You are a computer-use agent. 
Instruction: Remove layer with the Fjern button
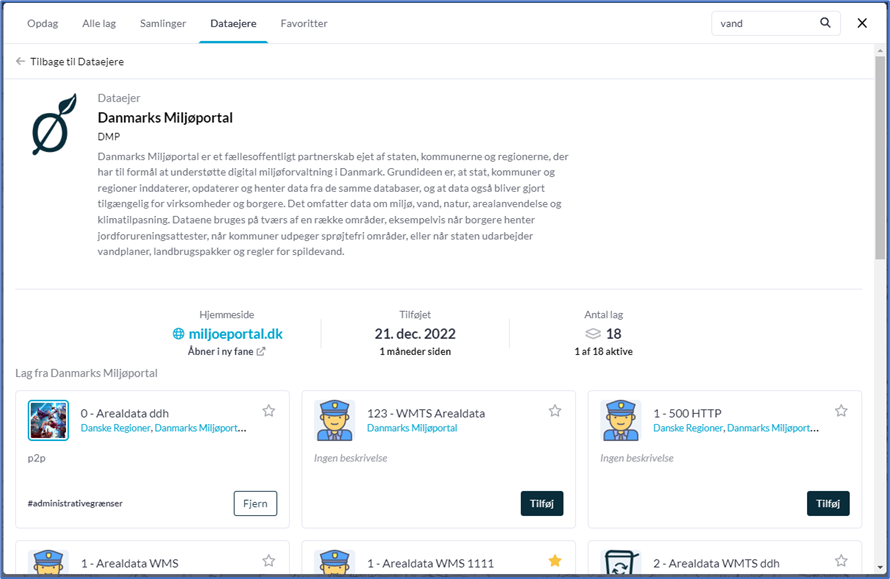click(255, 504)
